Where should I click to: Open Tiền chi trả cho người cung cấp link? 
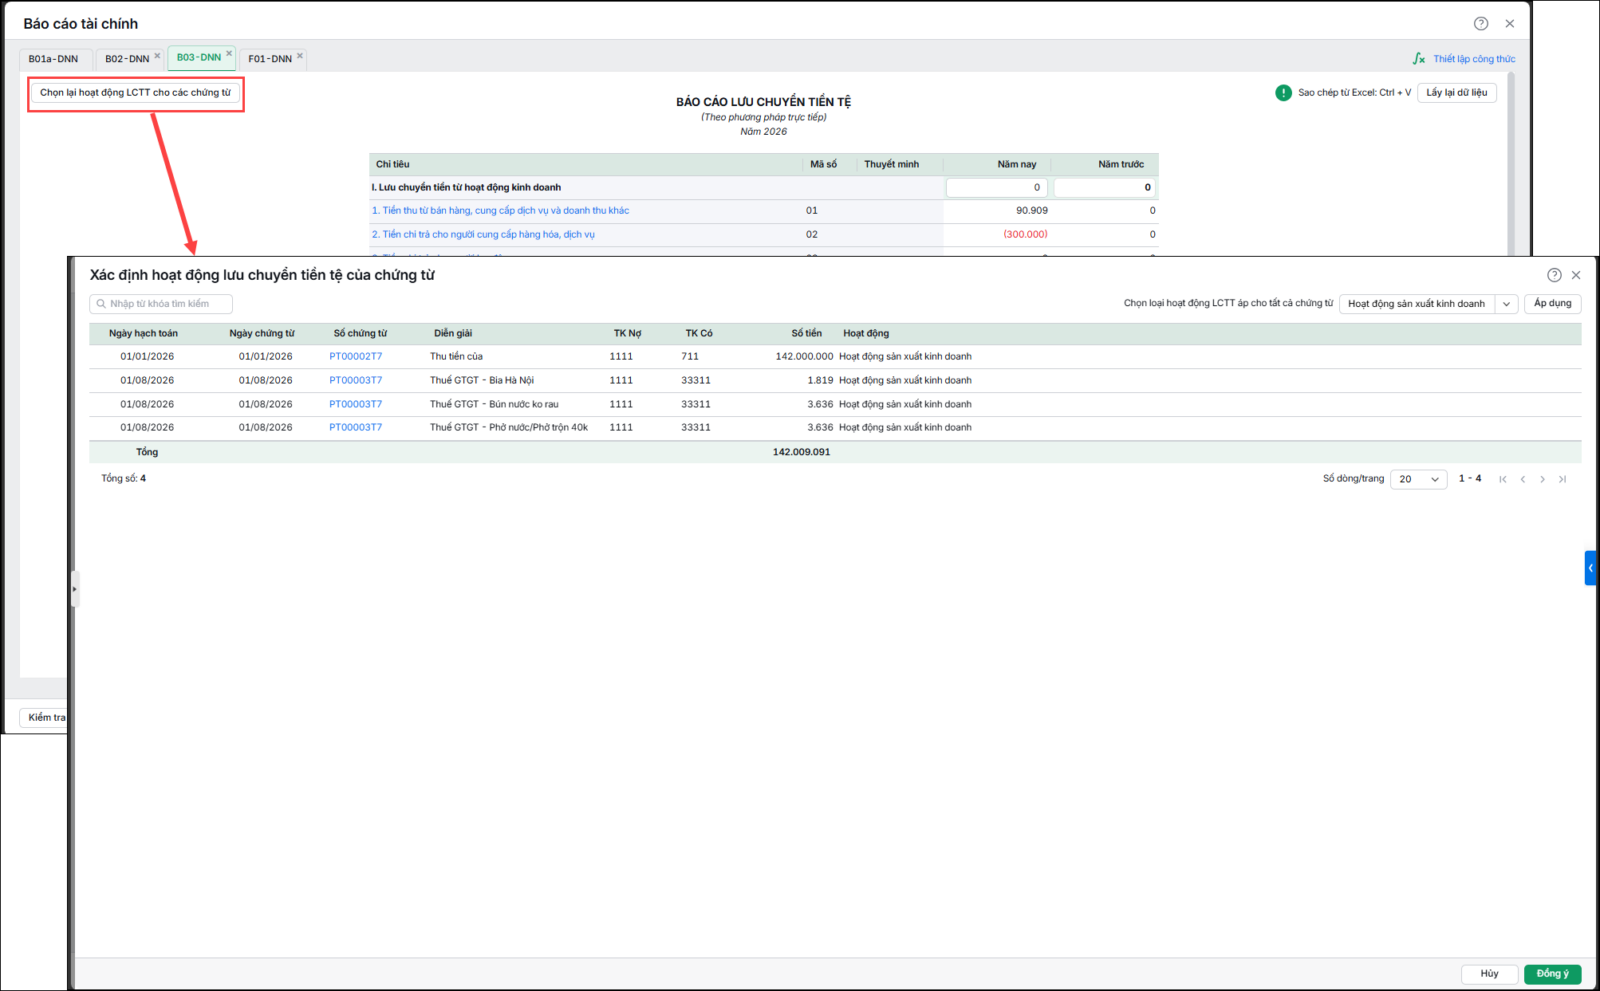484,235
